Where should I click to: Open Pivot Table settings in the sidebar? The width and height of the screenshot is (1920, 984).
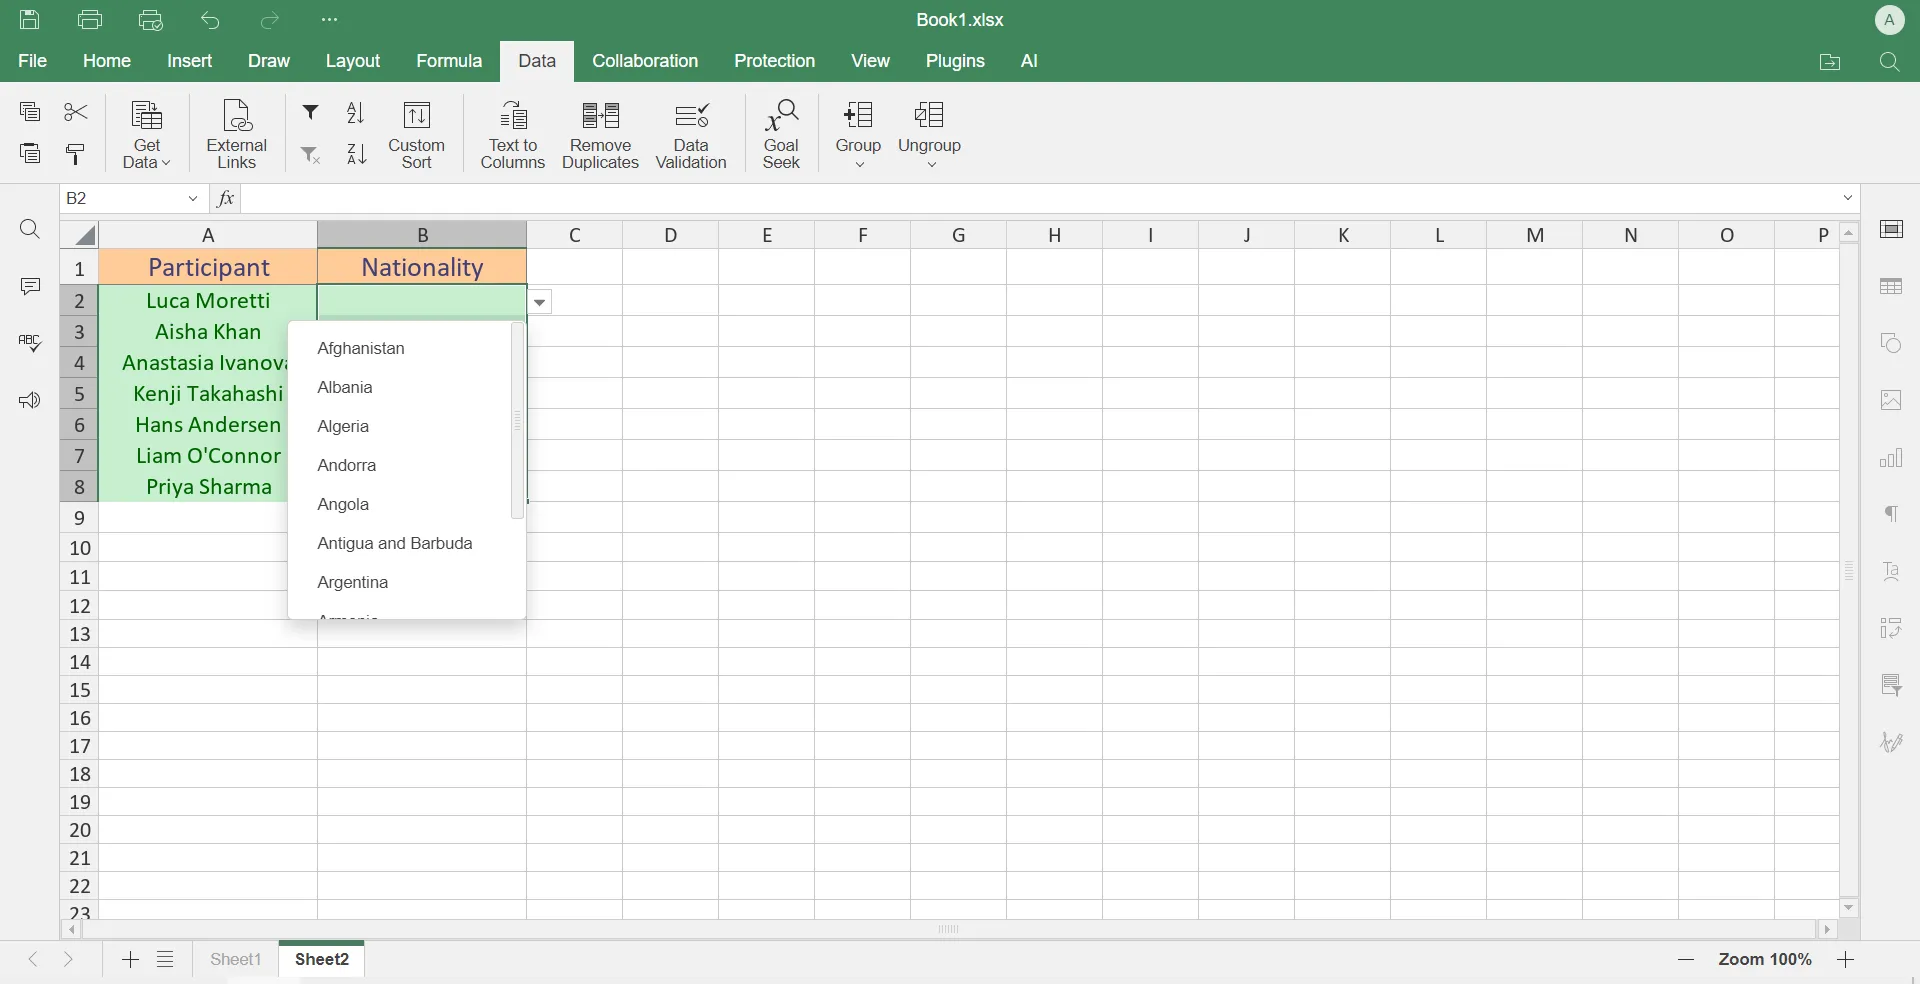1893,628
